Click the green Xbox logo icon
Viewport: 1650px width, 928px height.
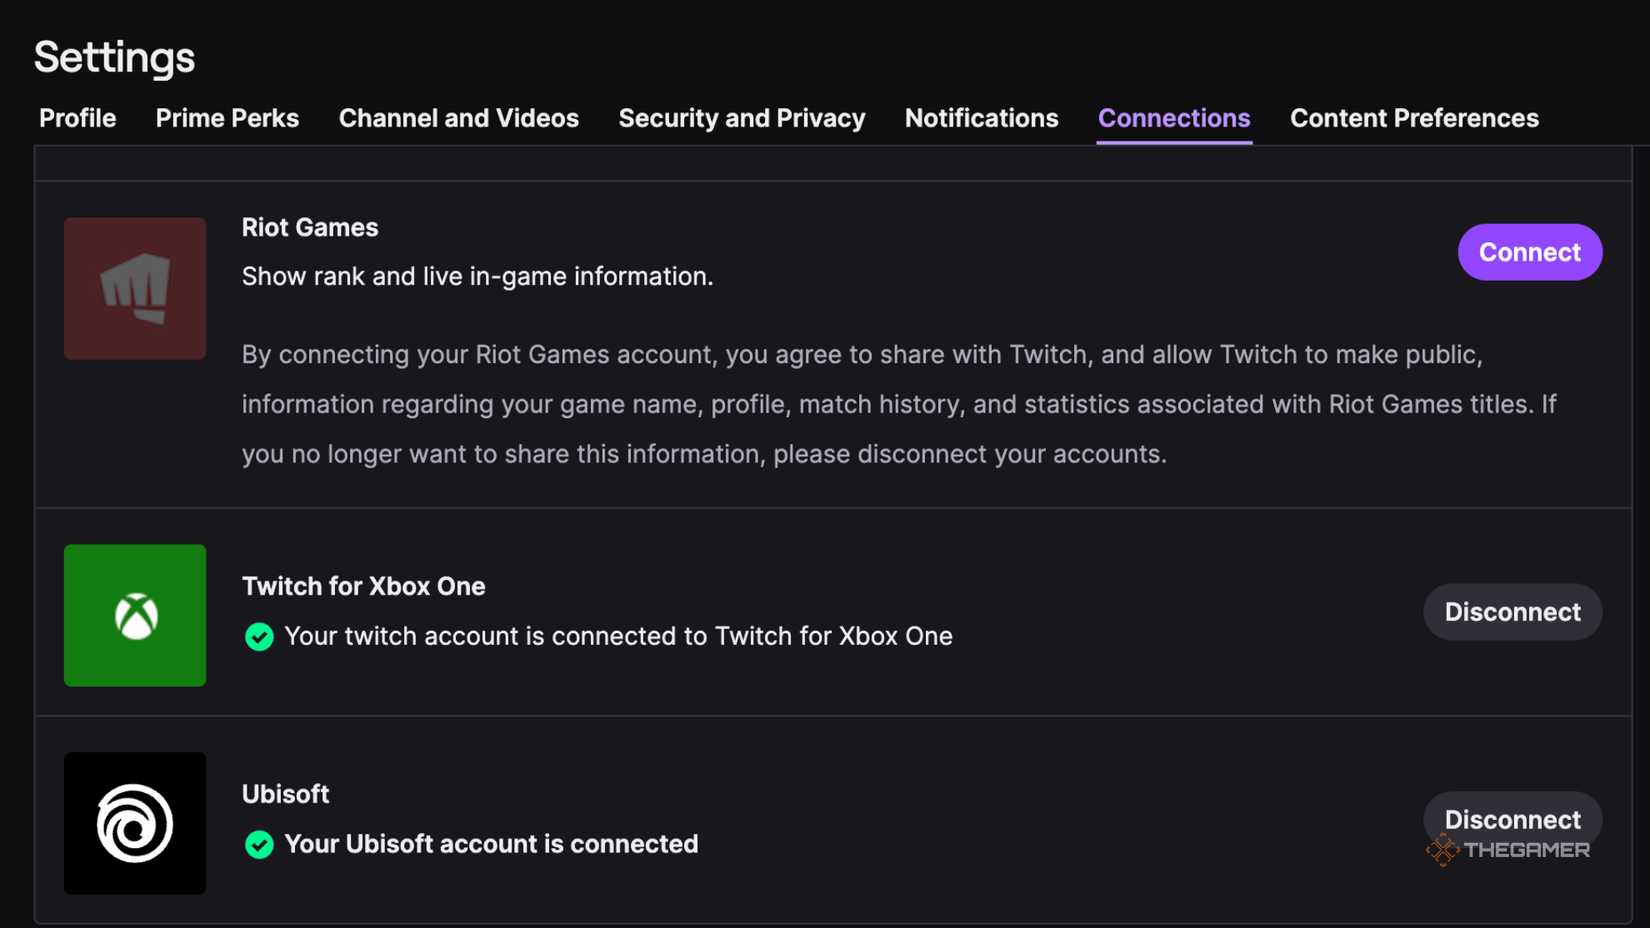coord(134,615)
